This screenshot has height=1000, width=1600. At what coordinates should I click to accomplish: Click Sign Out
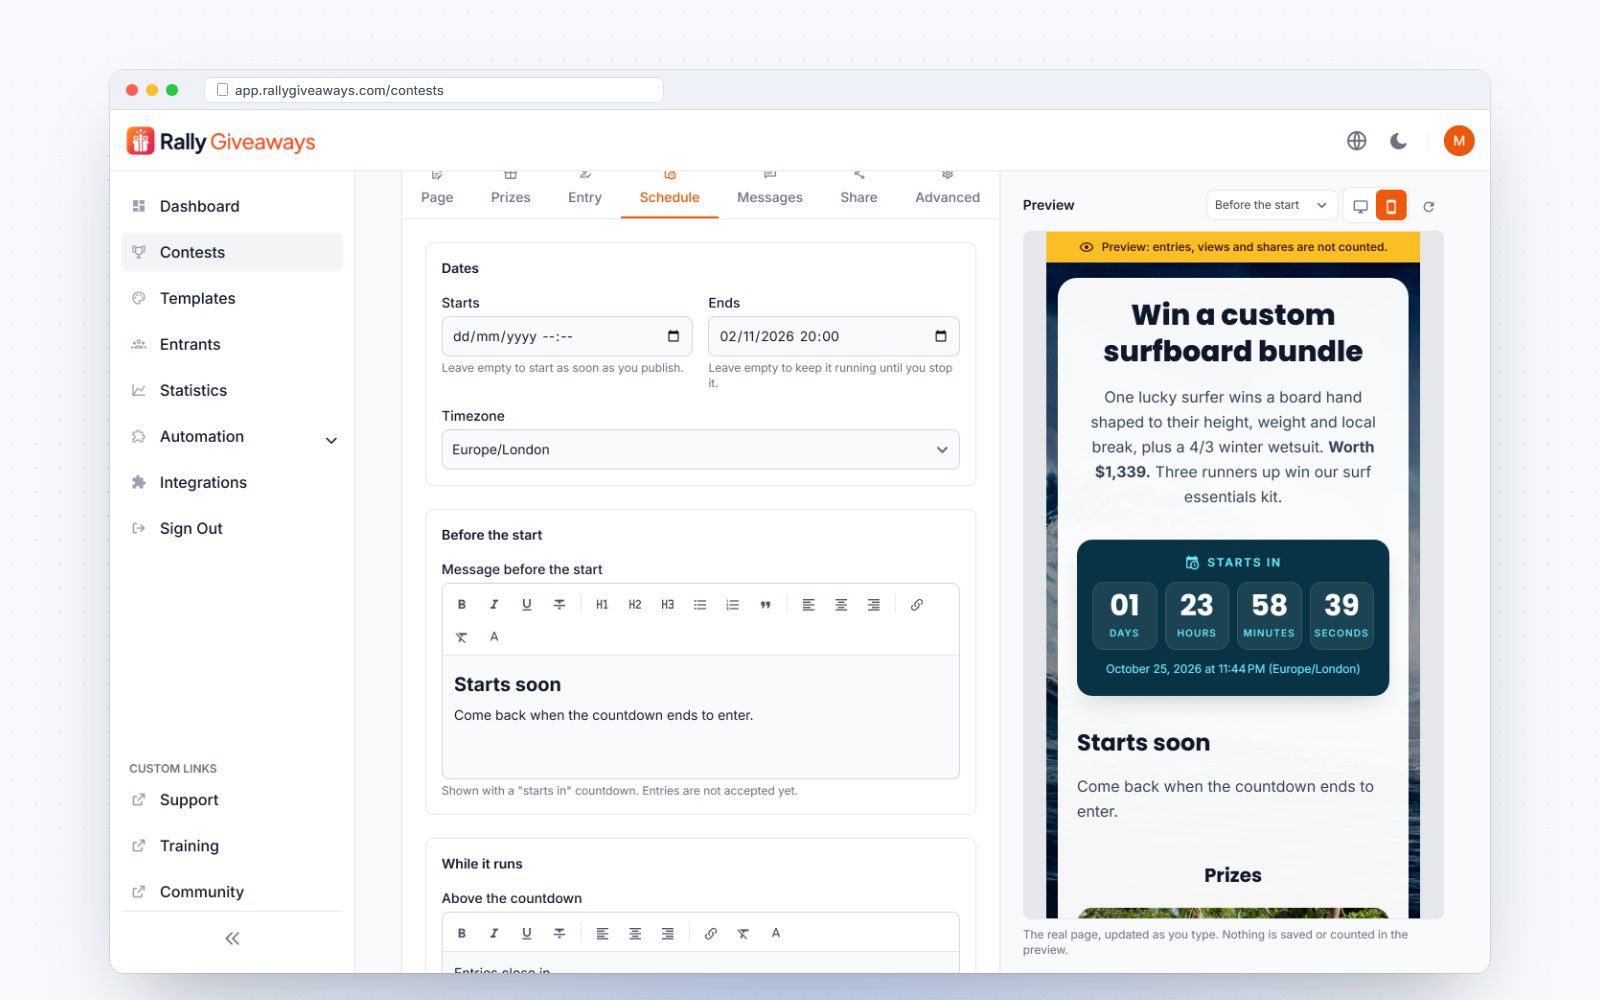pos(232,529)
